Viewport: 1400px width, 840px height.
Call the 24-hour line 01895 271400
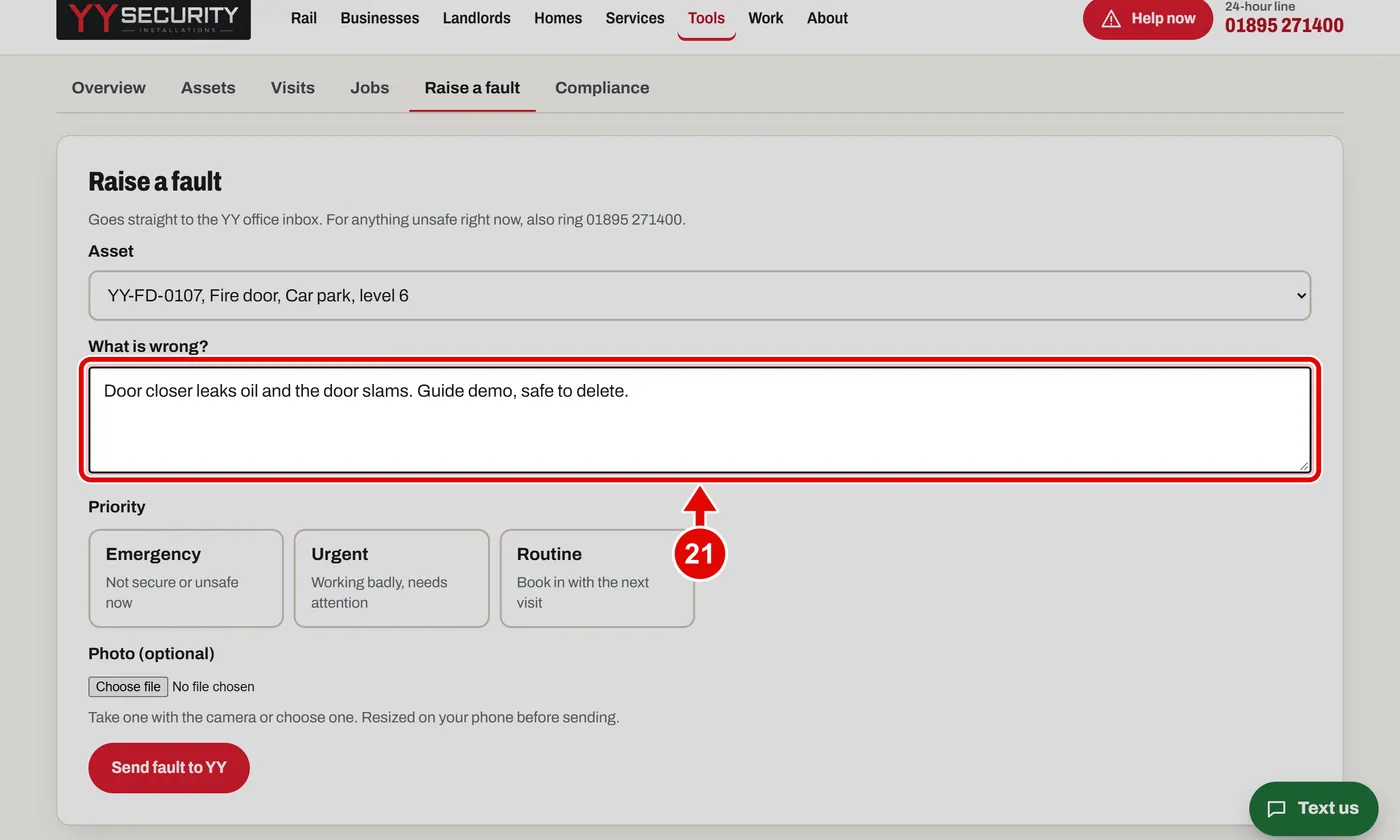click(x=1284, y=26)
